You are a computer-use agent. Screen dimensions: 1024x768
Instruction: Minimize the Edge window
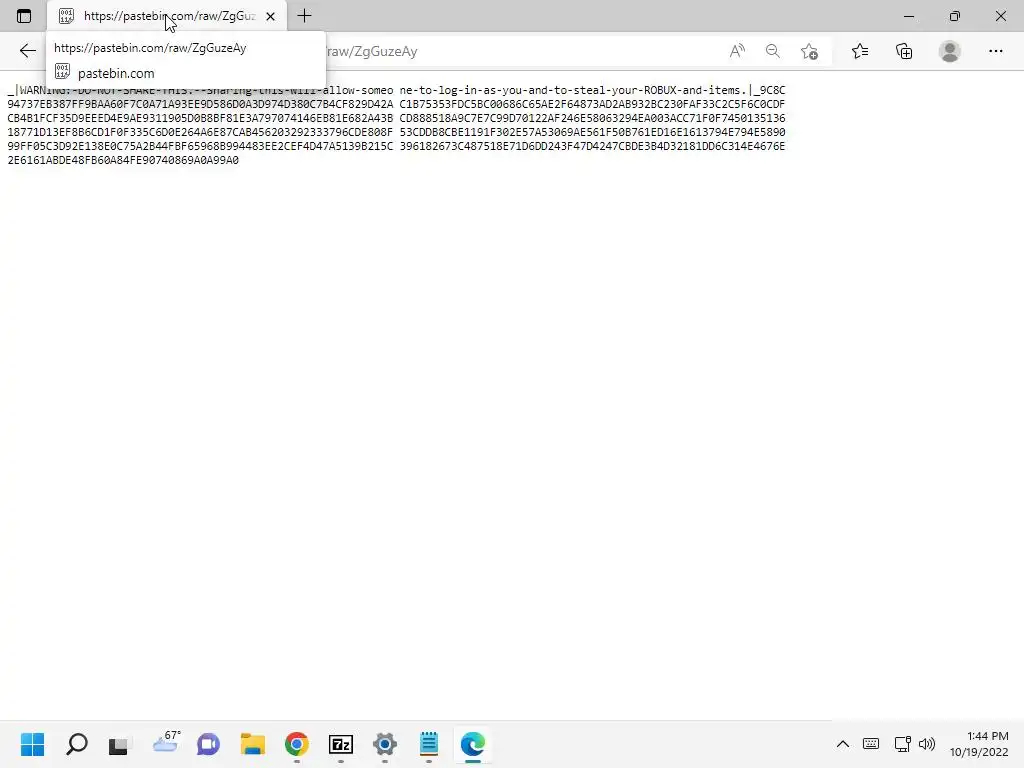pyautogui.click(x=908, y=16)
